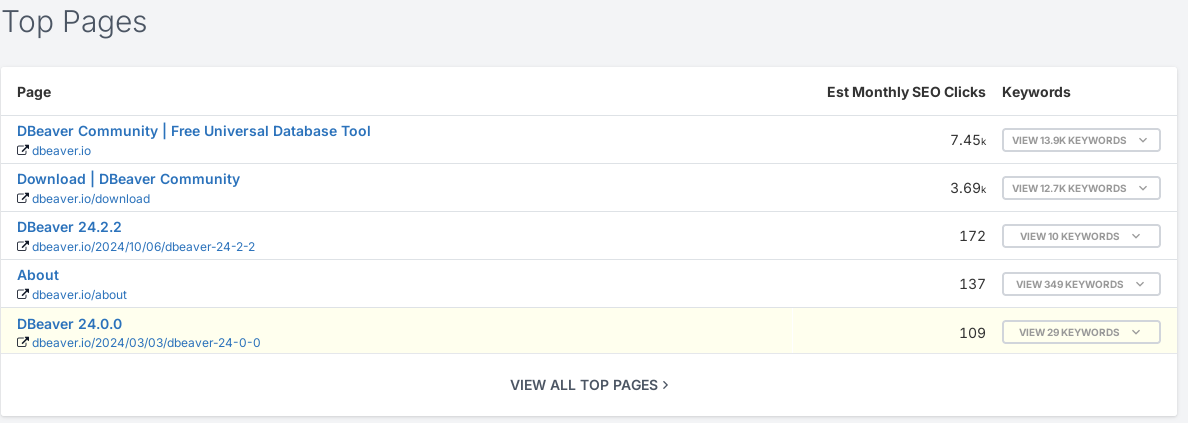Image resolution: width=1188 pixels, height=423 pixels.
Task: Open the DBeaver 24.0.0 page title link
Action: [69, 324]
